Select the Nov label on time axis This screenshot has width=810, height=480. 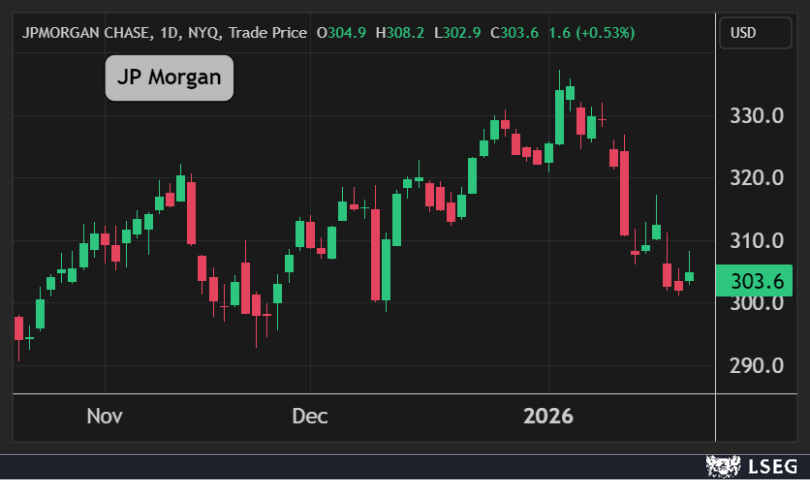coord(105,416)
